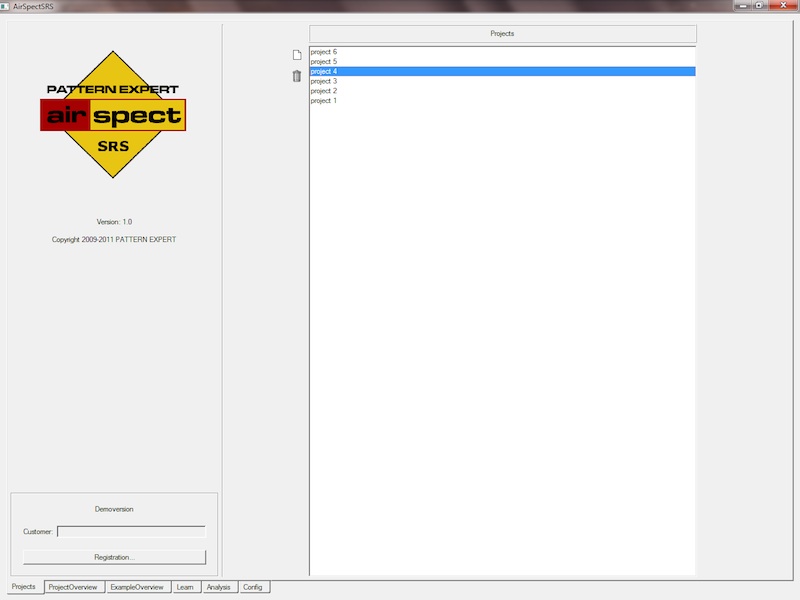The height and width of the screenshot is (600, 800).
Task: Open the ExampleOverview tab
Action: [x=137, y=587]
